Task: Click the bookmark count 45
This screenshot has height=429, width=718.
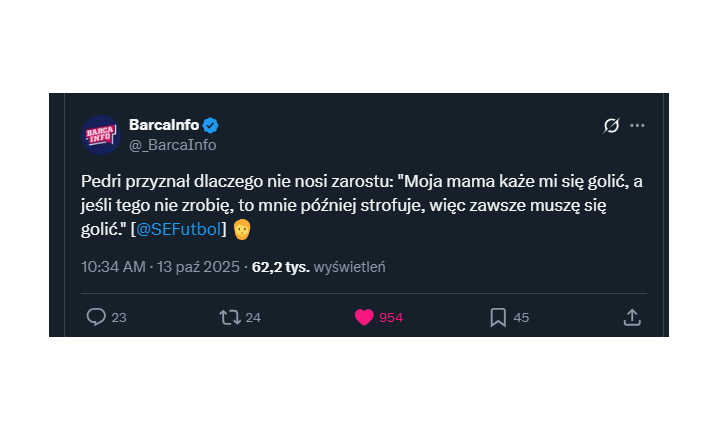Action: pos(521,318)
